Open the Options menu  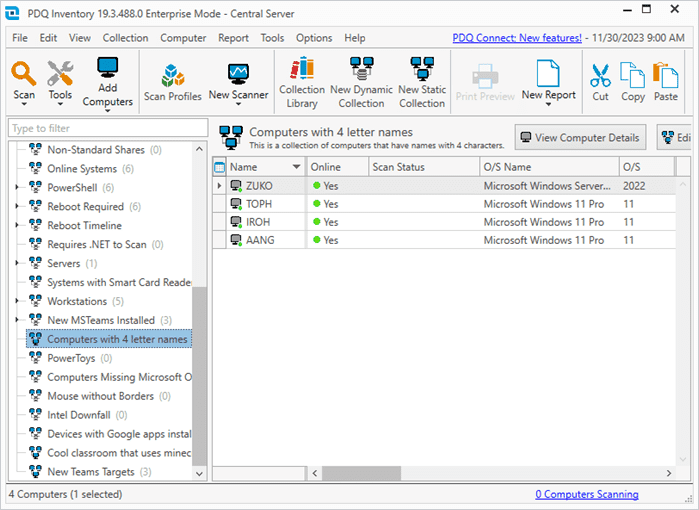click(314, 38)
